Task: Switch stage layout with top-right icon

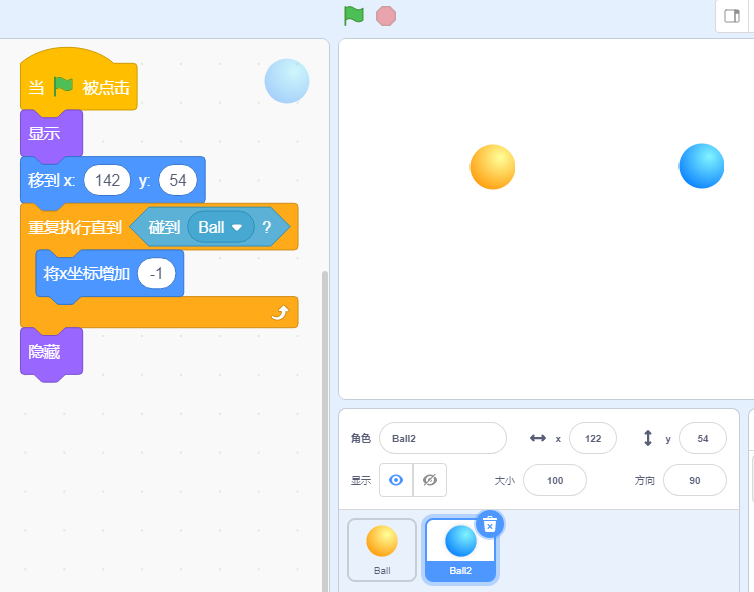Action: click(732, 16)
